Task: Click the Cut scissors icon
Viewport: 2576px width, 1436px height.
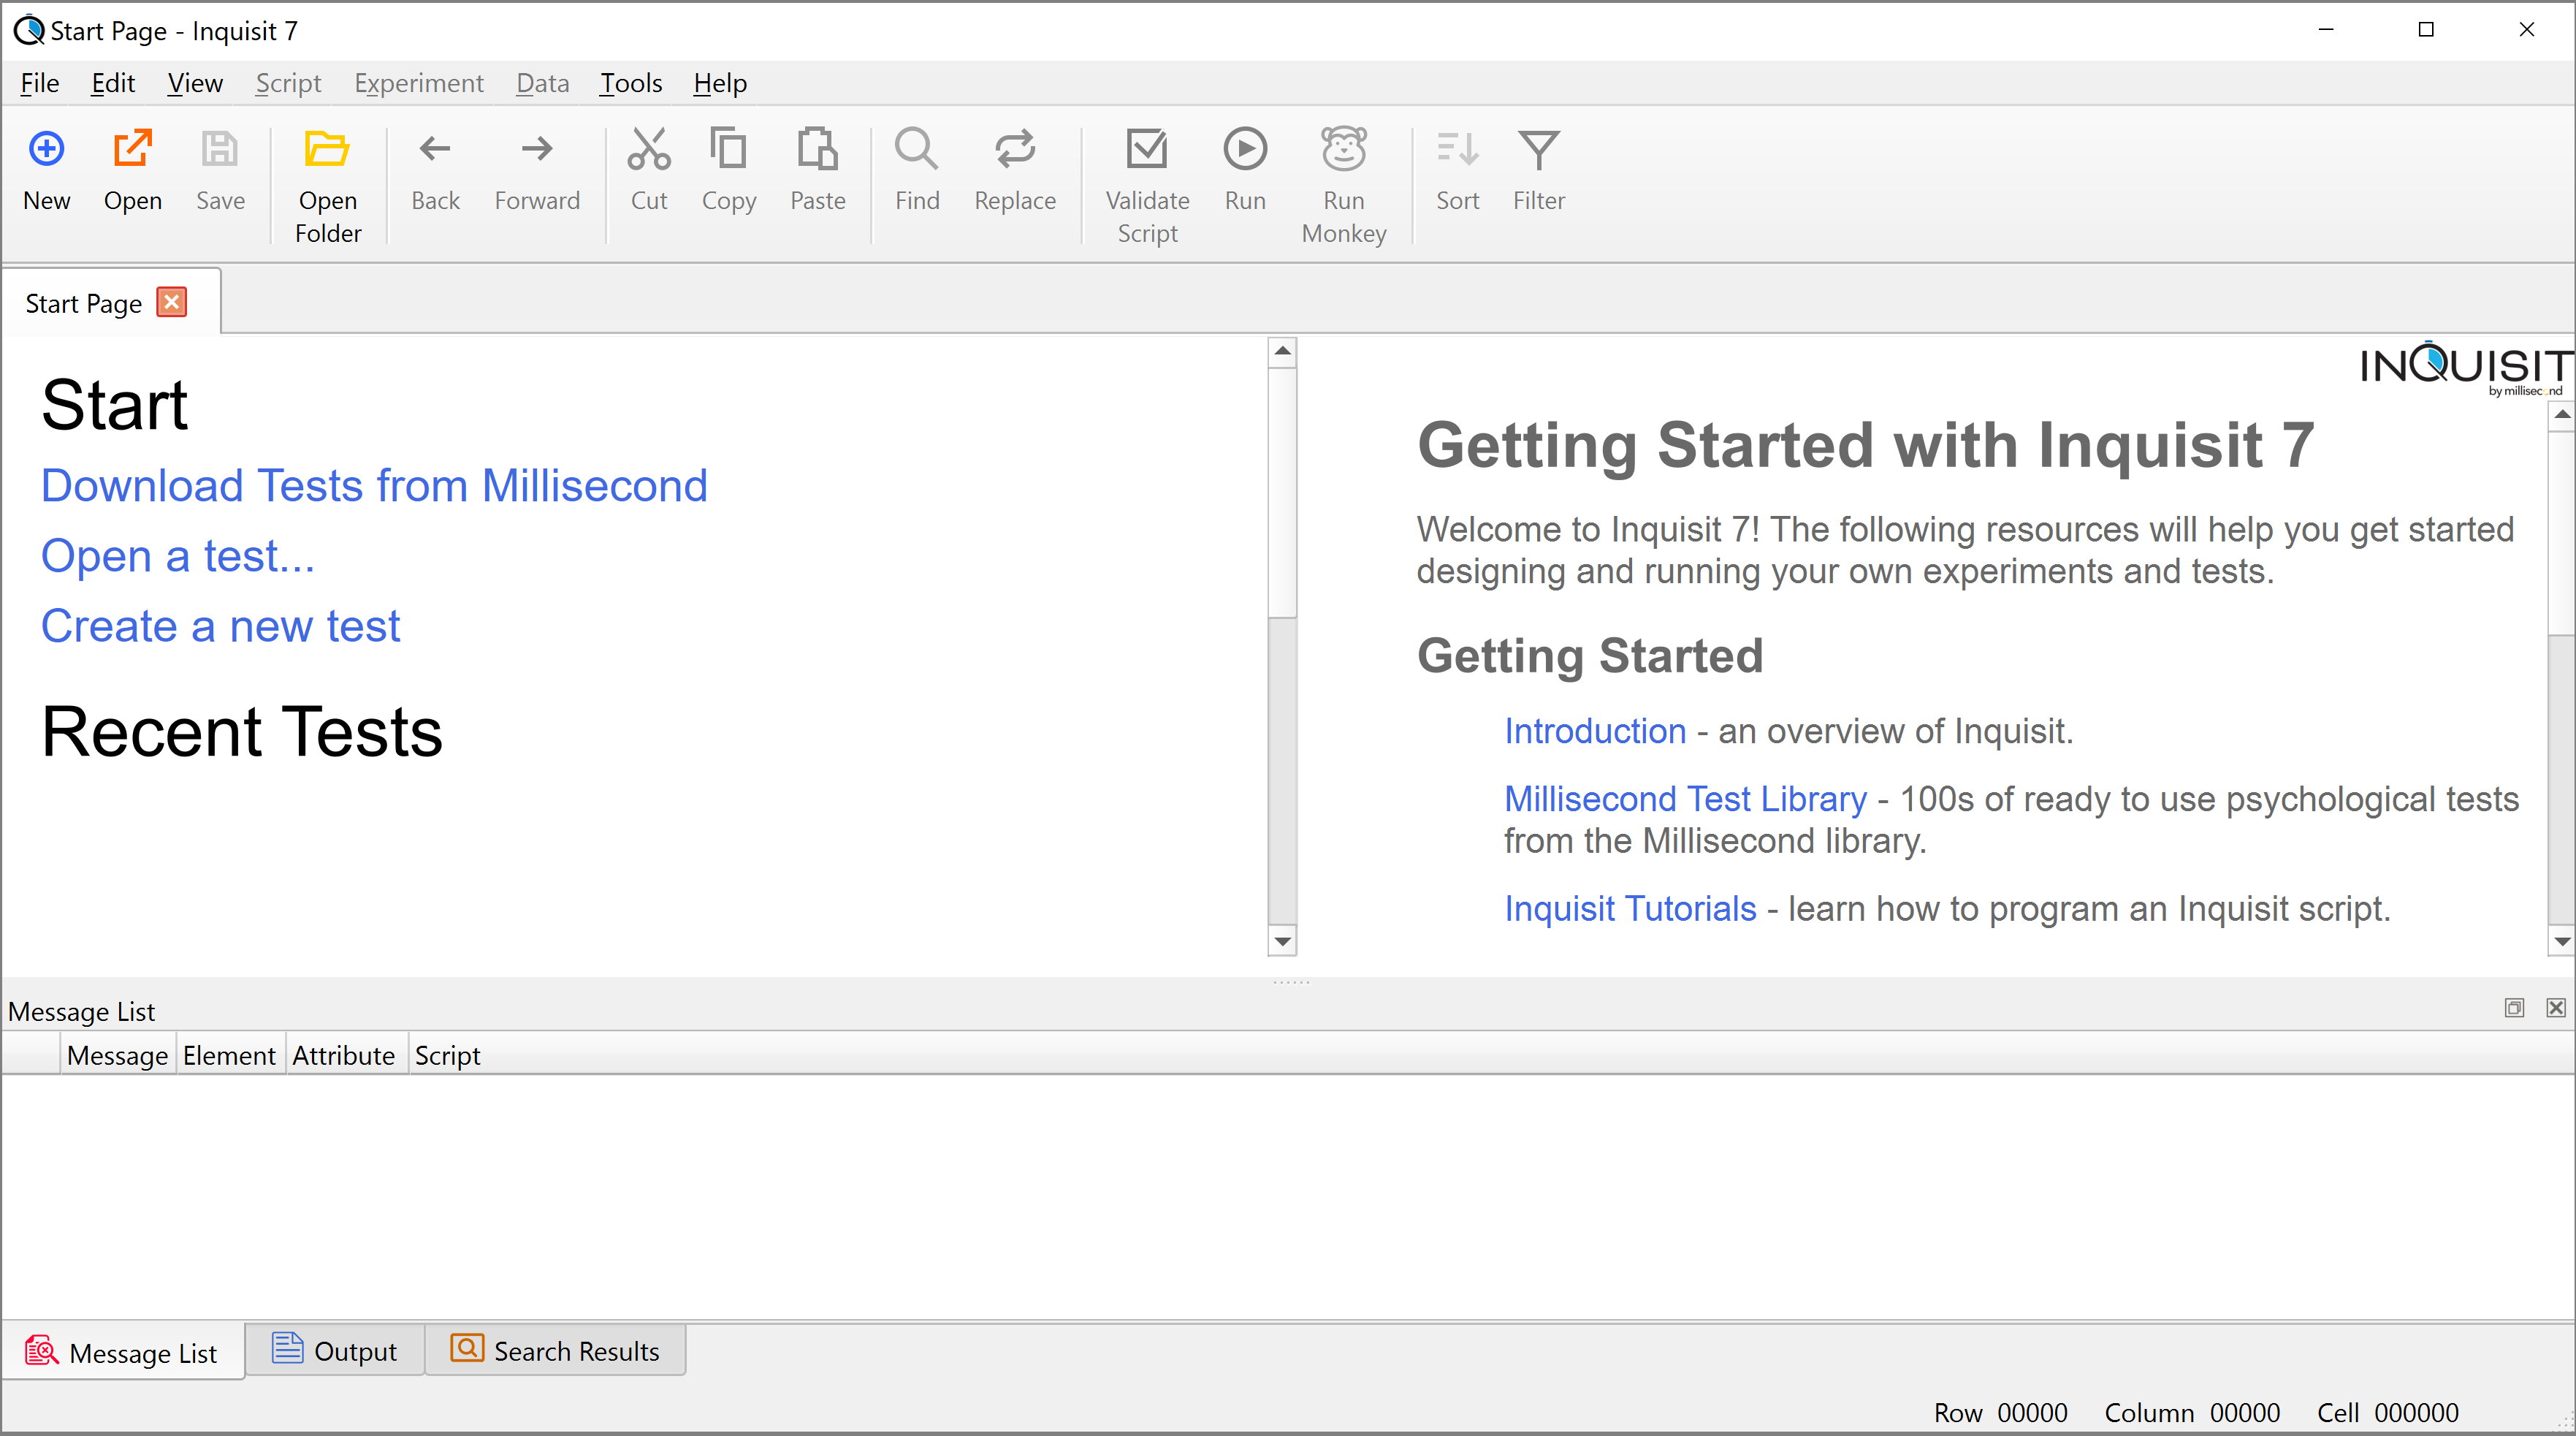Action: click(x=649, y=150)
